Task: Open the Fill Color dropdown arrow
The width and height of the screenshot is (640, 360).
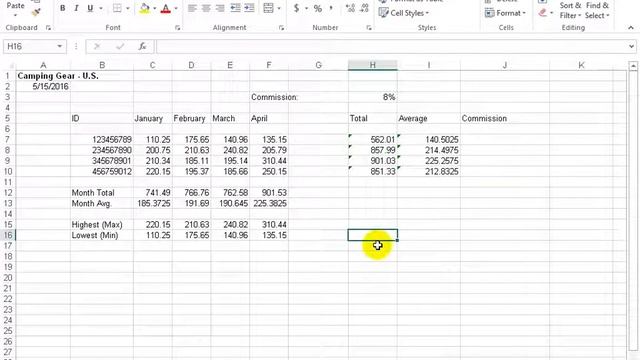Action: click(x=154, y=8)
